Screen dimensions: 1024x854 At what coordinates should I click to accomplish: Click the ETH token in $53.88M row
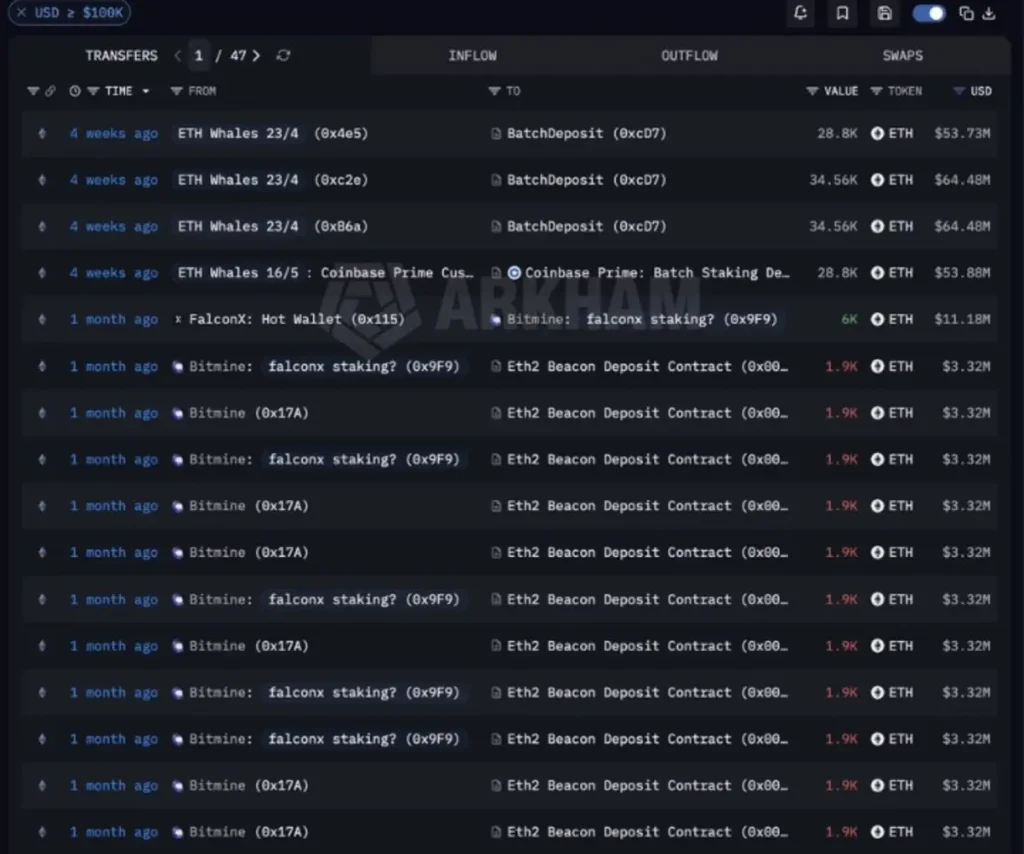(x=892, y=272)
